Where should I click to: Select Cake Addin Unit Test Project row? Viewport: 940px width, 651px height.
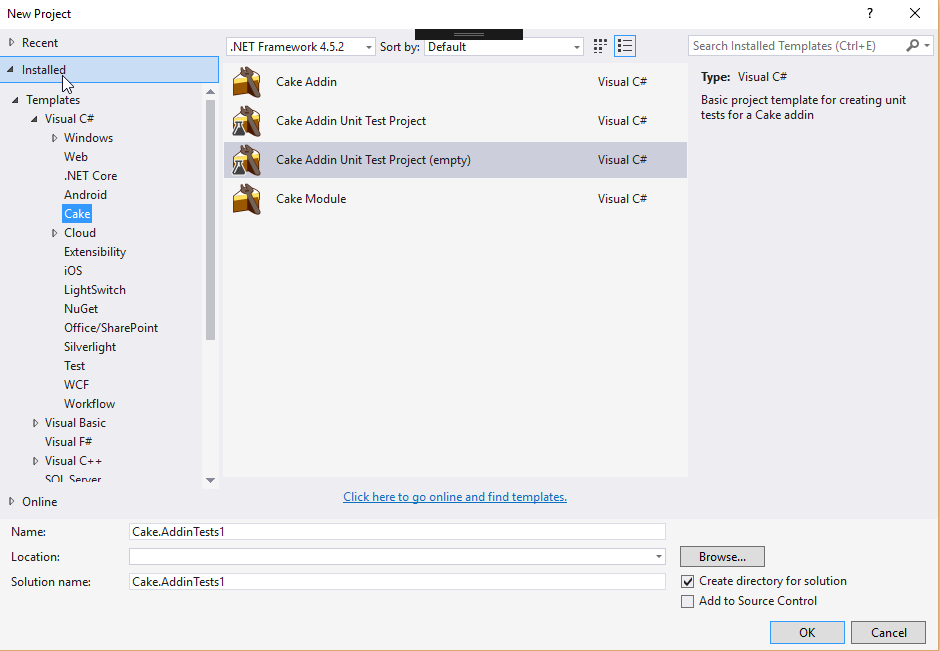456,121
